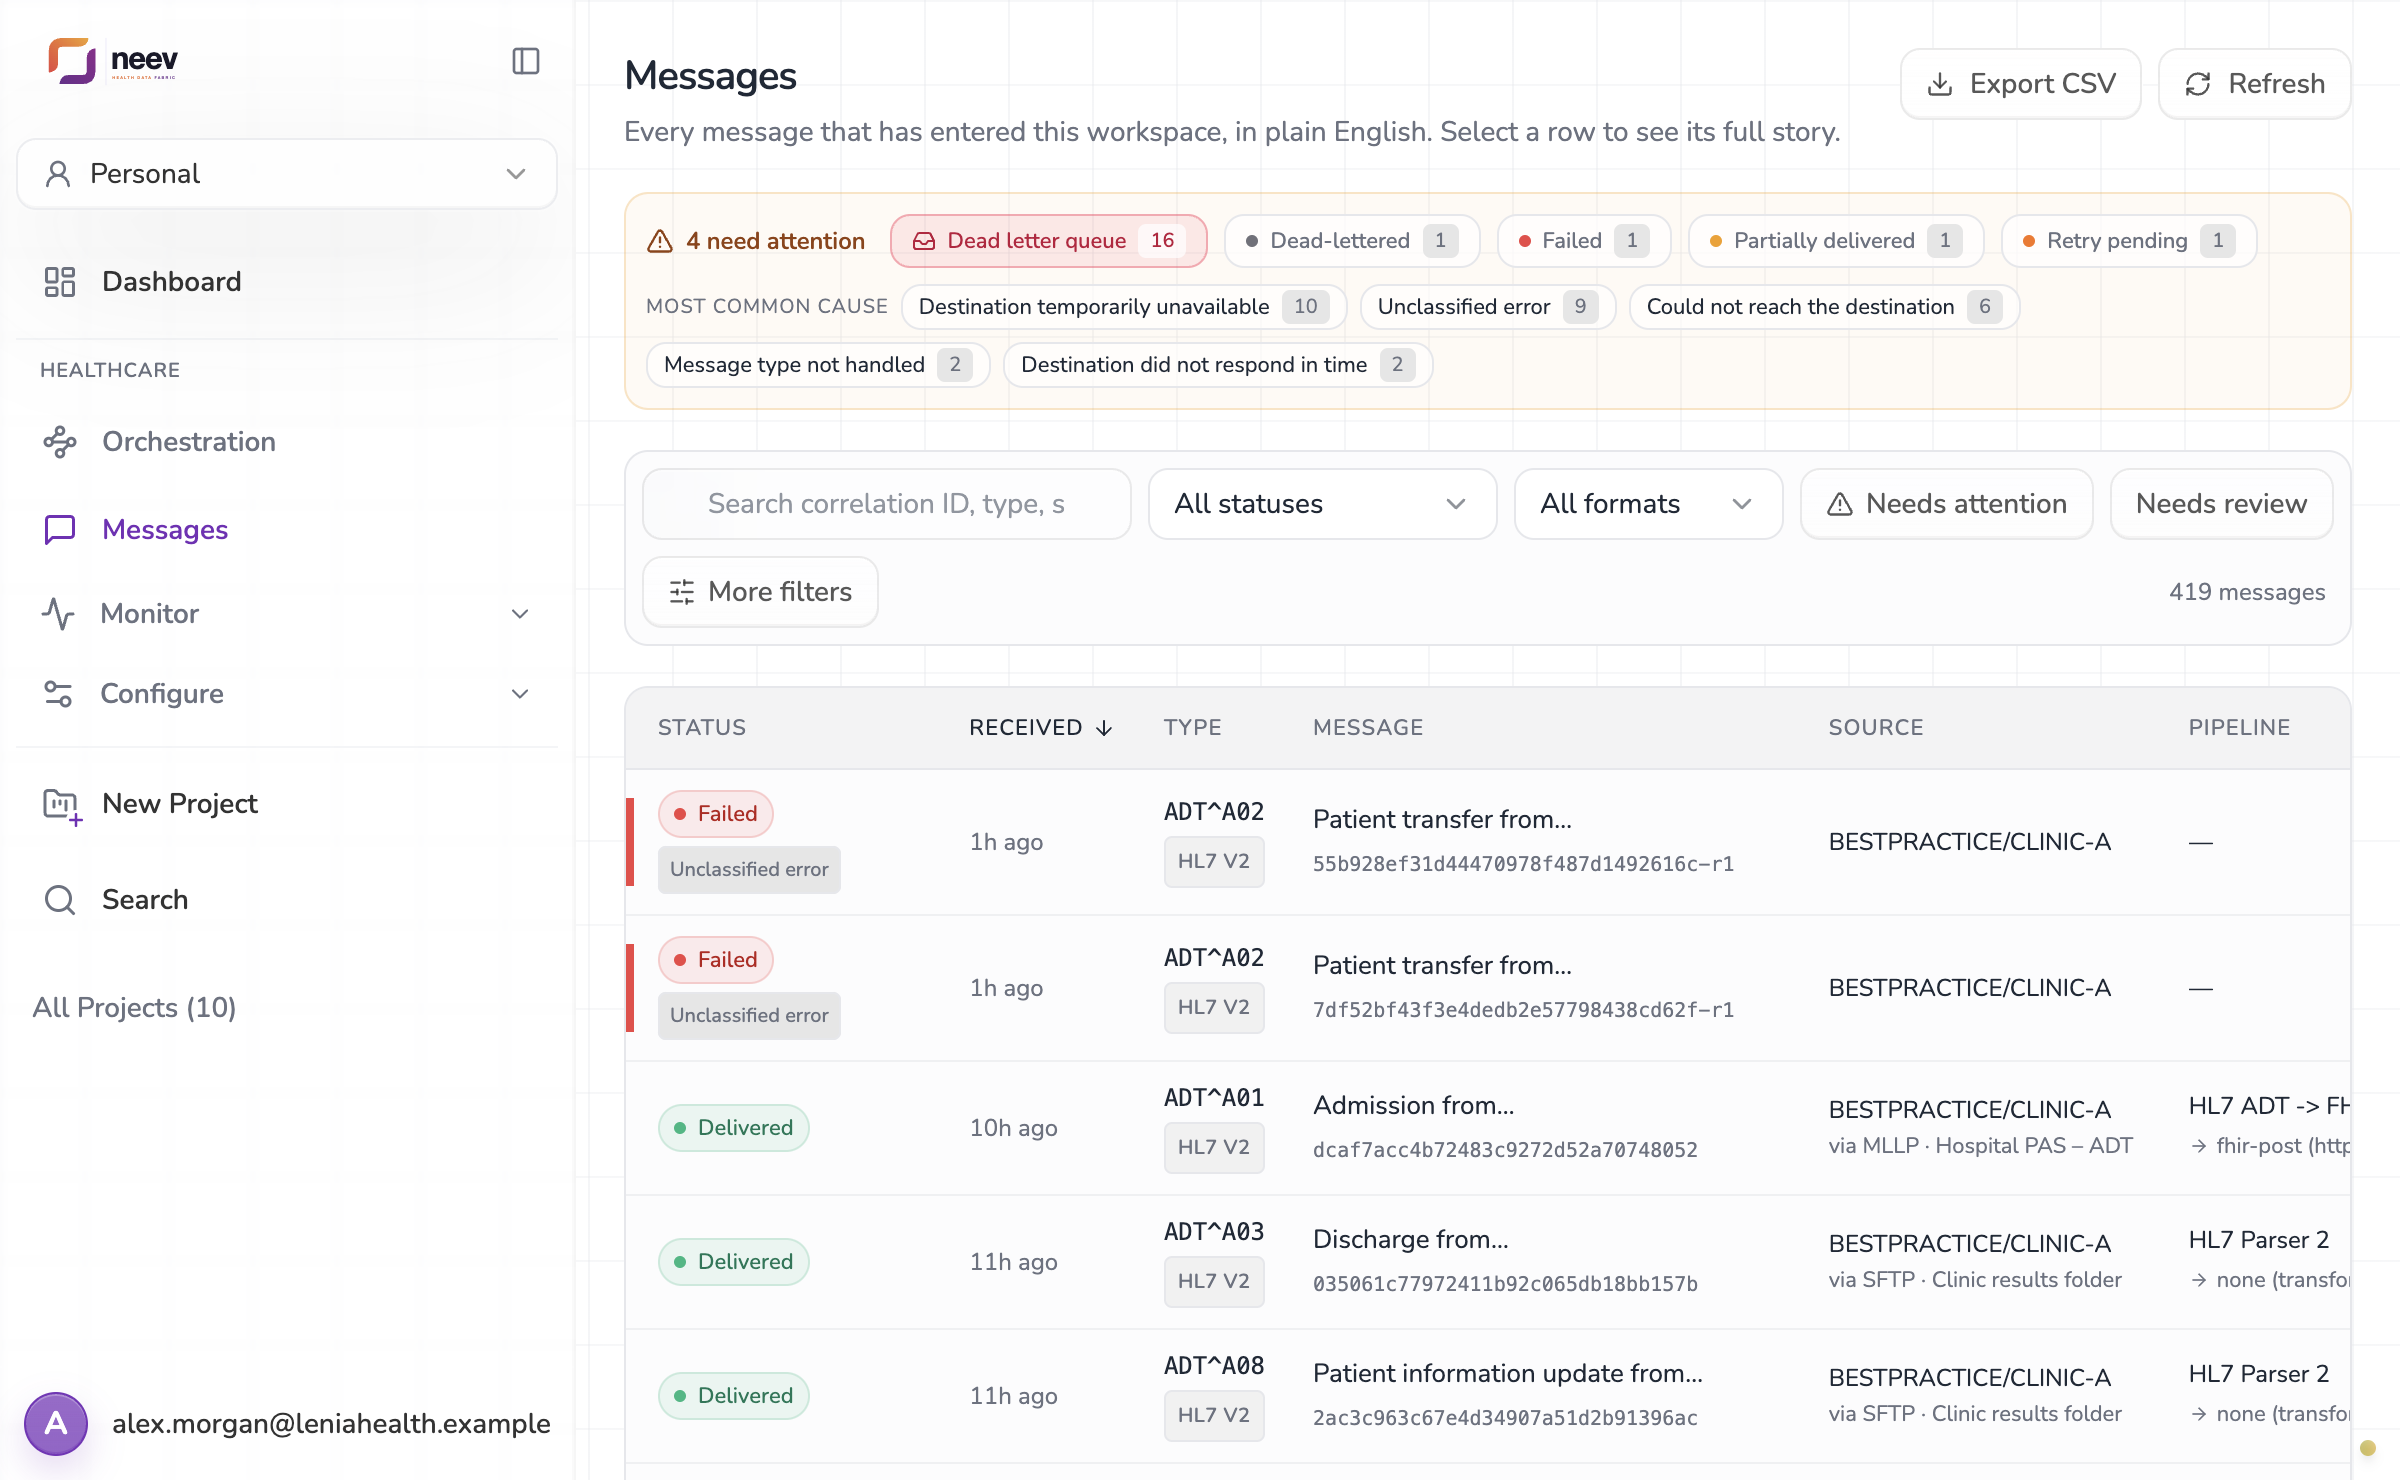The image size is (2400, 1480).
Task: Click the search correlation ID input field
Action: coord(886,504)
